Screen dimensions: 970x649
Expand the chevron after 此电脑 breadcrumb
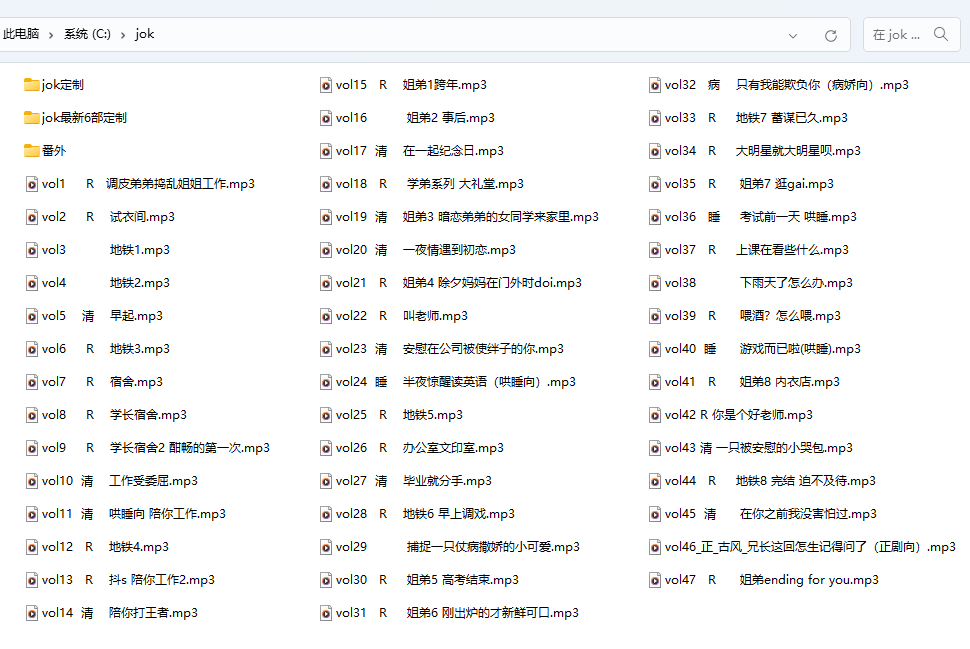50,35
